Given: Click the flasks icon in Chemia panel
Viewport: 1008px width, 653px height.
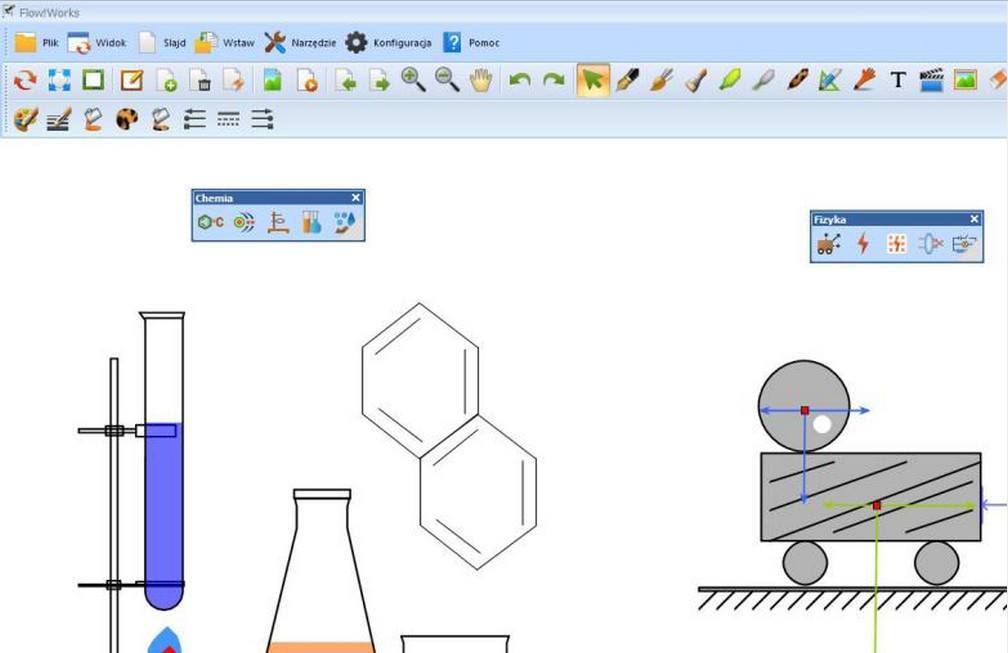Looking at the screenshot, I should point(312,222).
